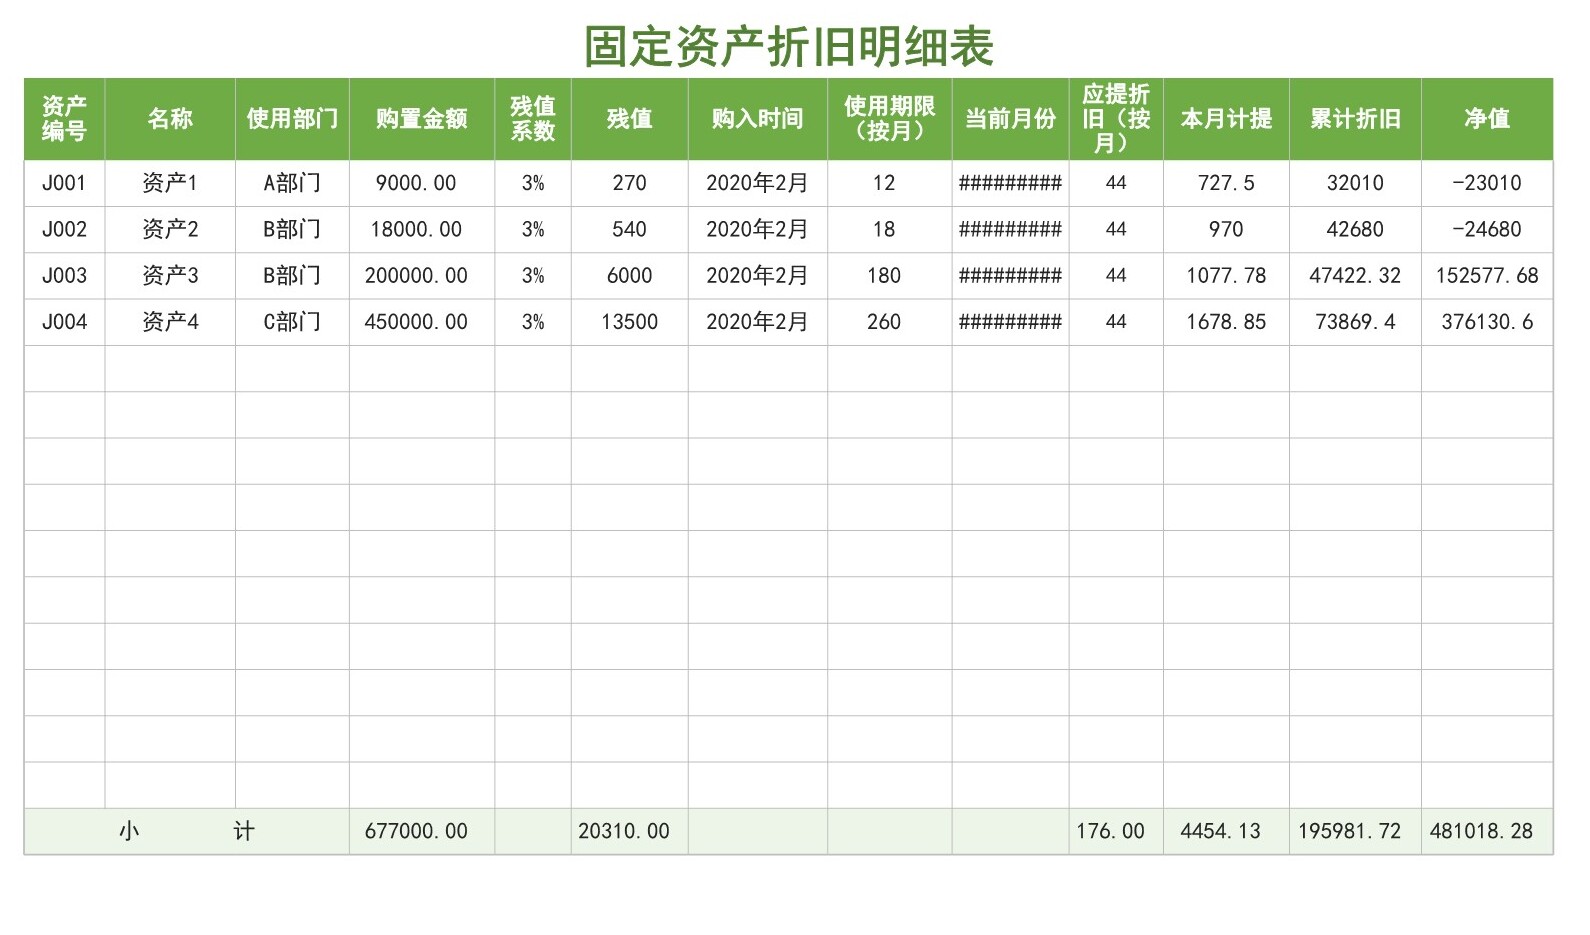Screen dimensions: 1590x935
Task: Click the 资产3 name cell
Action: click(x=170, y=275)
